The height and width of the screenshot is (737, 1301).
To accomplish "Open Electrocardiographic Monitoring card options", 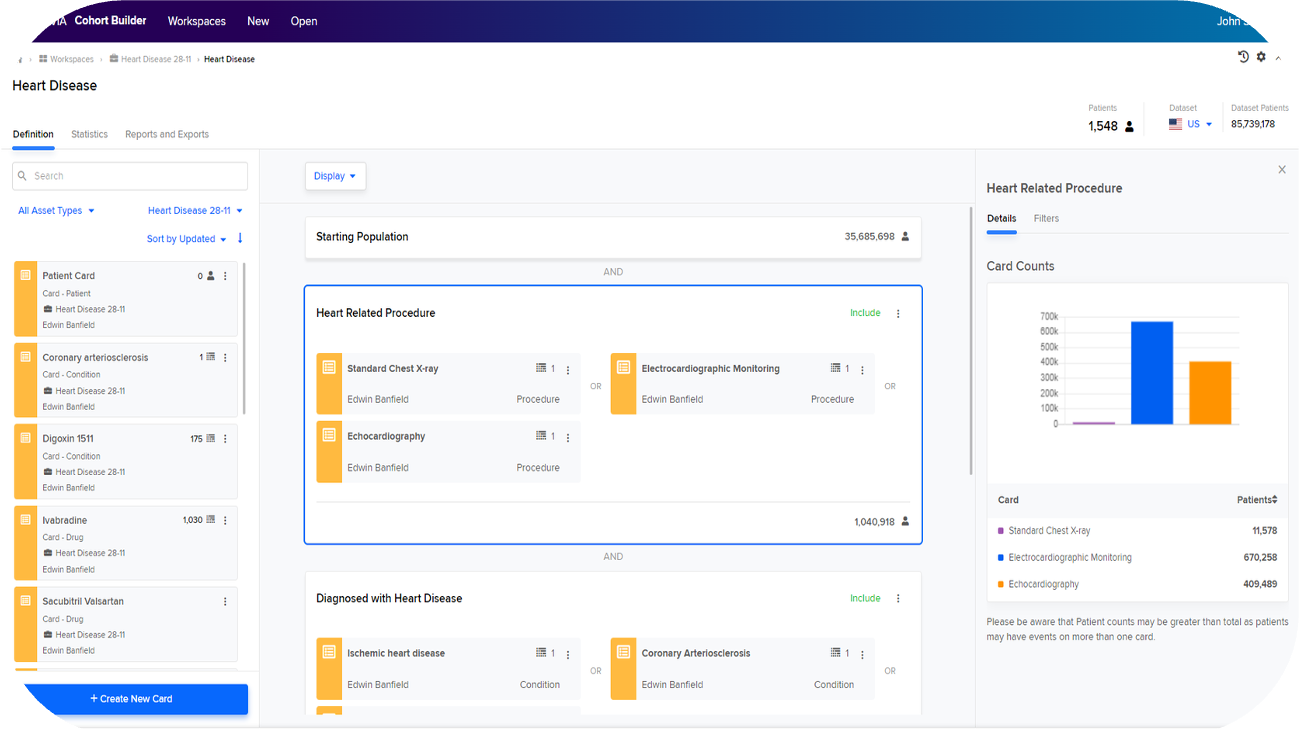I will [x=862, y=370].
